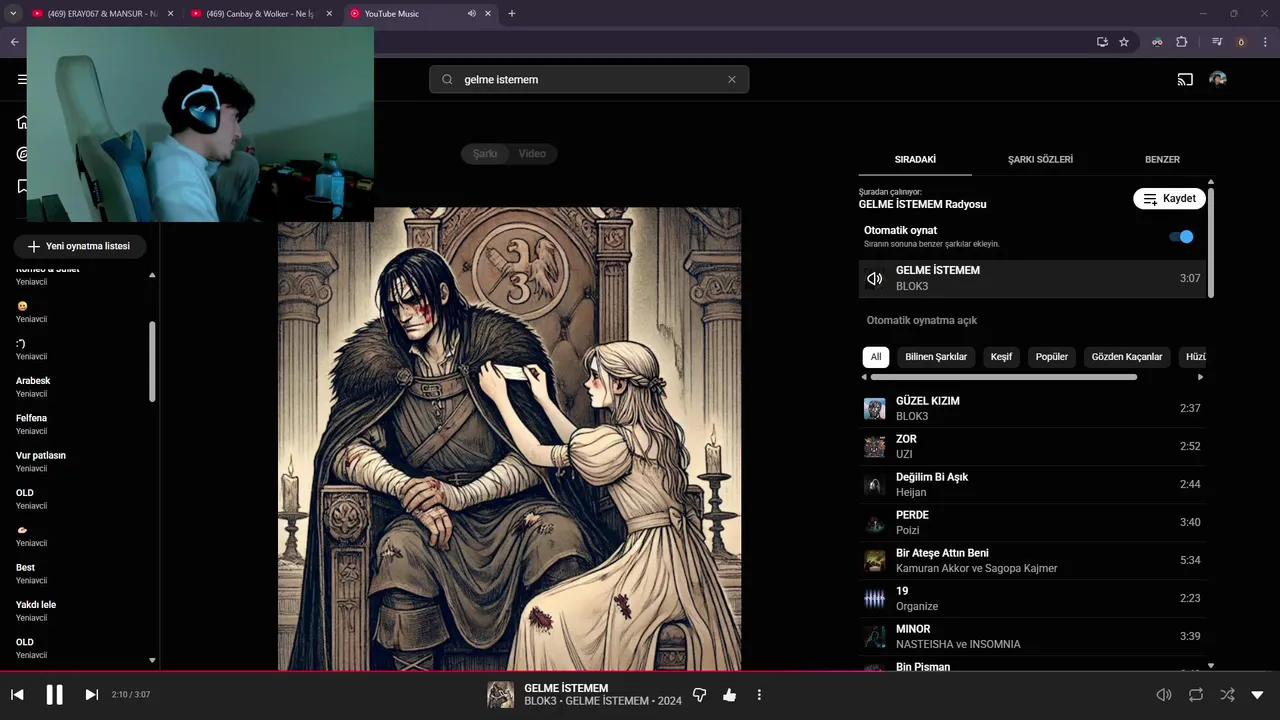Play MINOR by NASTEISHA ve INSOMNIA
This screenshot has height=720, width=1280.
point(1032,636)
